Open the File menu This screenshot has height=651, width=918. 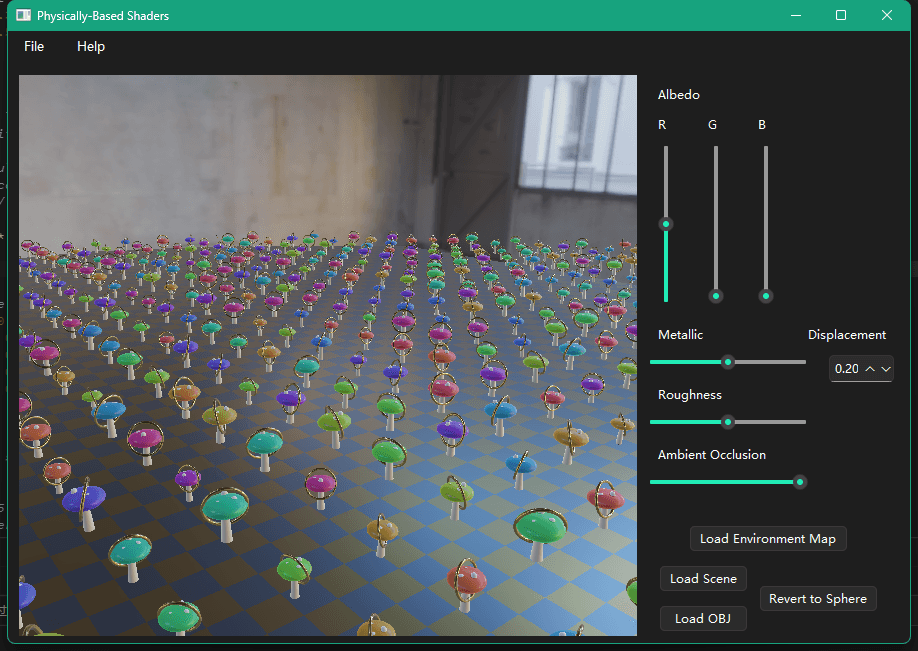pyautogui.click(x=34, y=46)
